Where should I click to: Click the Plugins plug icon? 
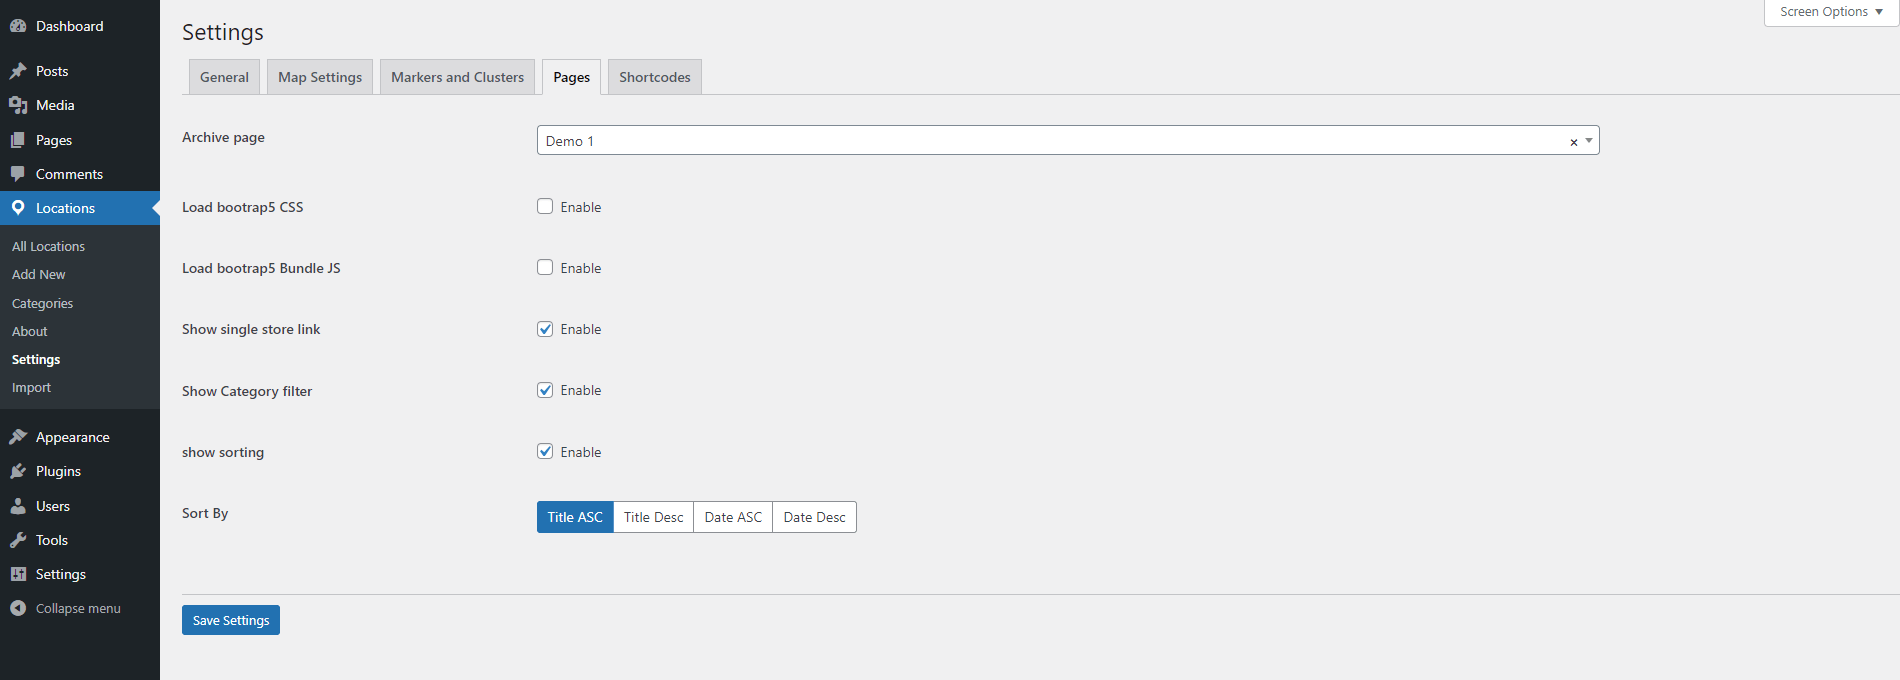point(18,471)
